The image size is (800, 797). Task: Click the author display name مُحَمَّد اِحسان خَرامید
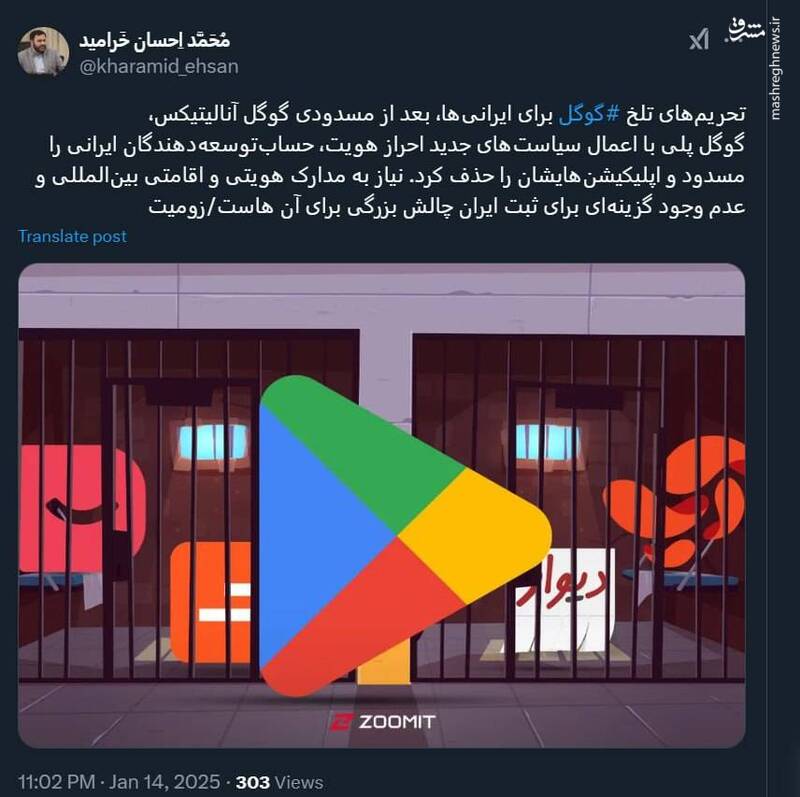click(155, 40)
